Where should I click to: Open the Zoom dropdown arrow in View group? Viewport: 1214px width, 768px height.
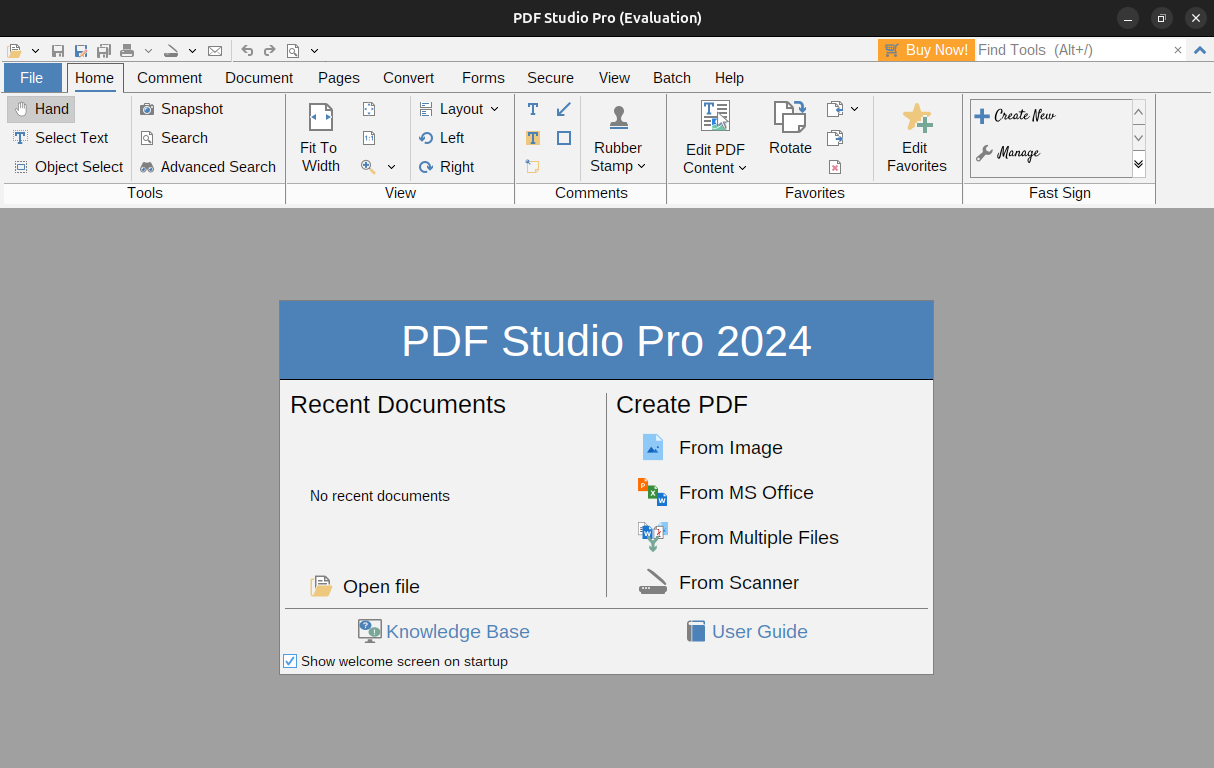point(391,167)
